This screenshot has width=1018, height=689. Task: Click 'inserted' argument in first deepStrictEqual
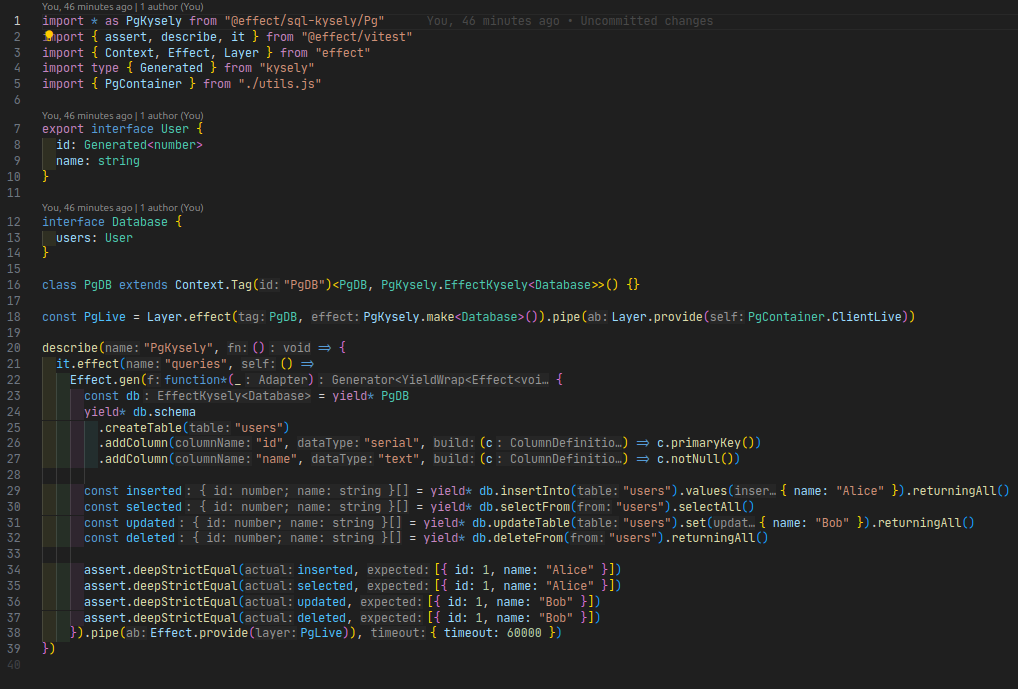pos(325,570)
